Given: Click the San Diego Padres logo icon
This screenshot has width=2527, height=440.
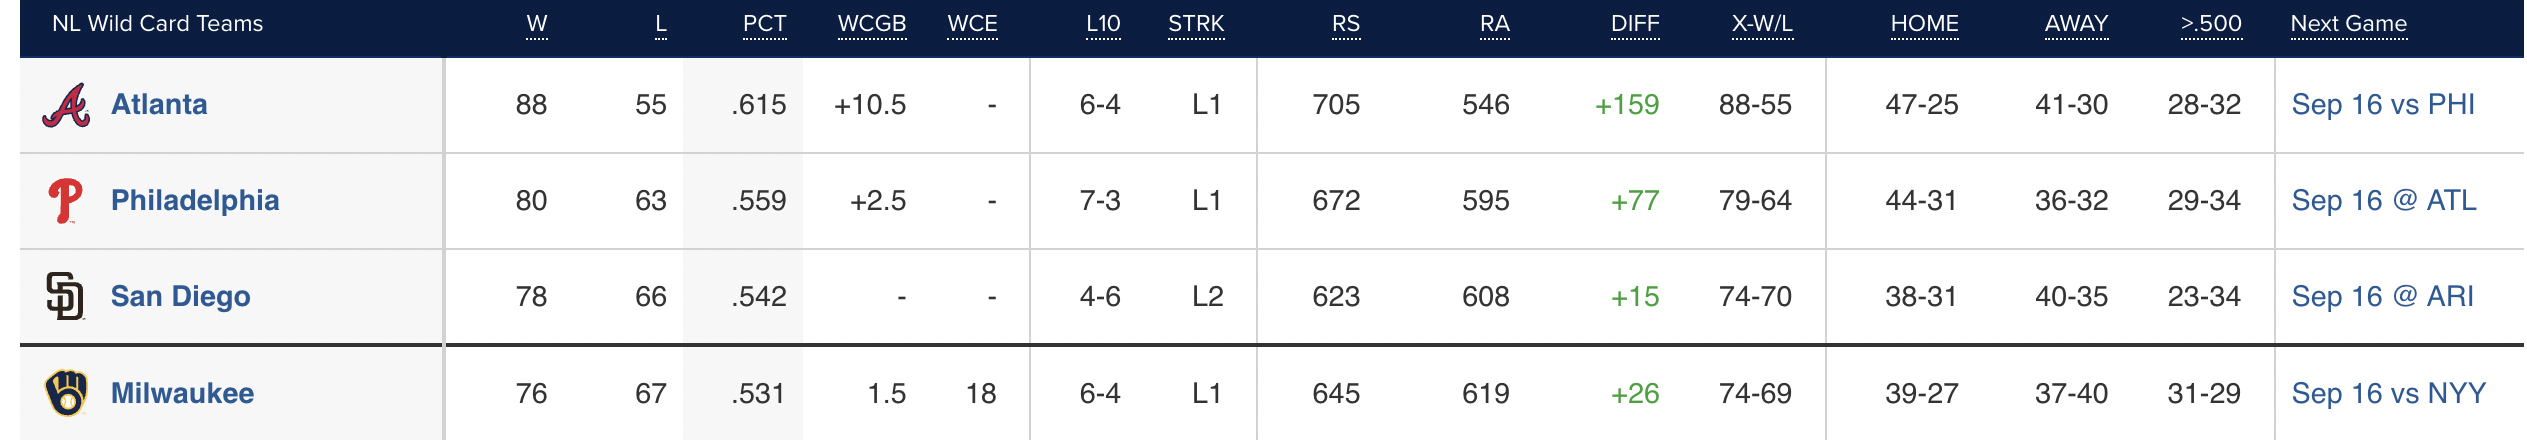Looking at the screenshot, I should coord(66,297).
